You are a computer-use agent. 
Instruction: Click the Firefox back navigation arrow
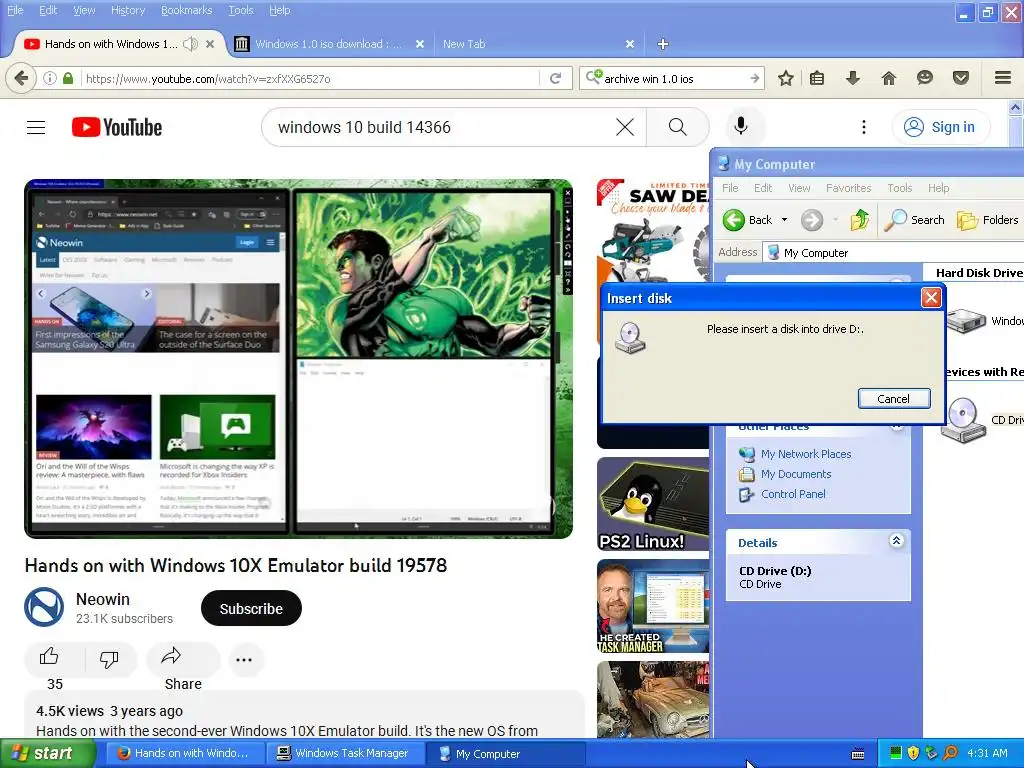point(21,78)
